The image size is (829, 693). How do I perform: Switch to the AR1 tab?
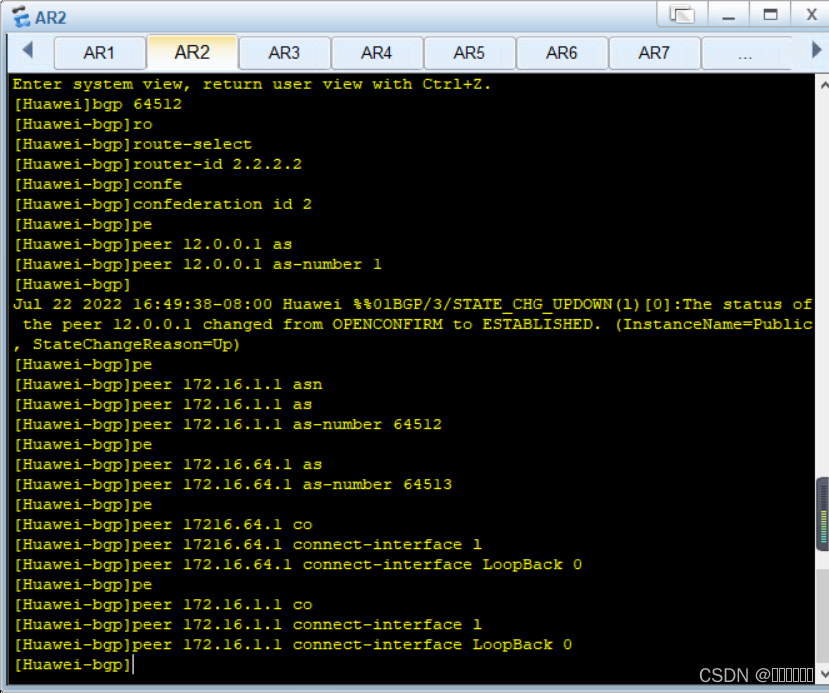tap(99, 53)
